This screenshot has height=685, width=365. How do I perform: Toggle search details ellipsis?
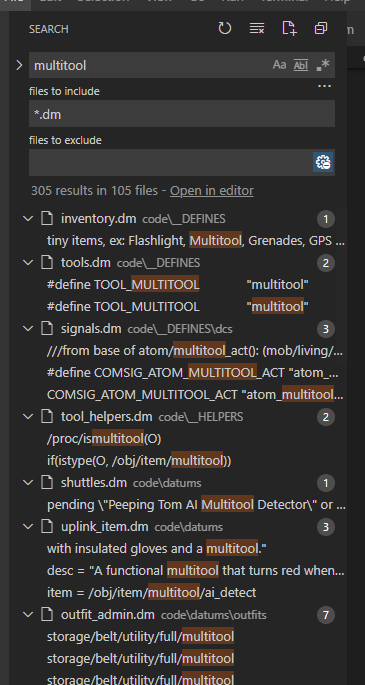coord(324,86)
